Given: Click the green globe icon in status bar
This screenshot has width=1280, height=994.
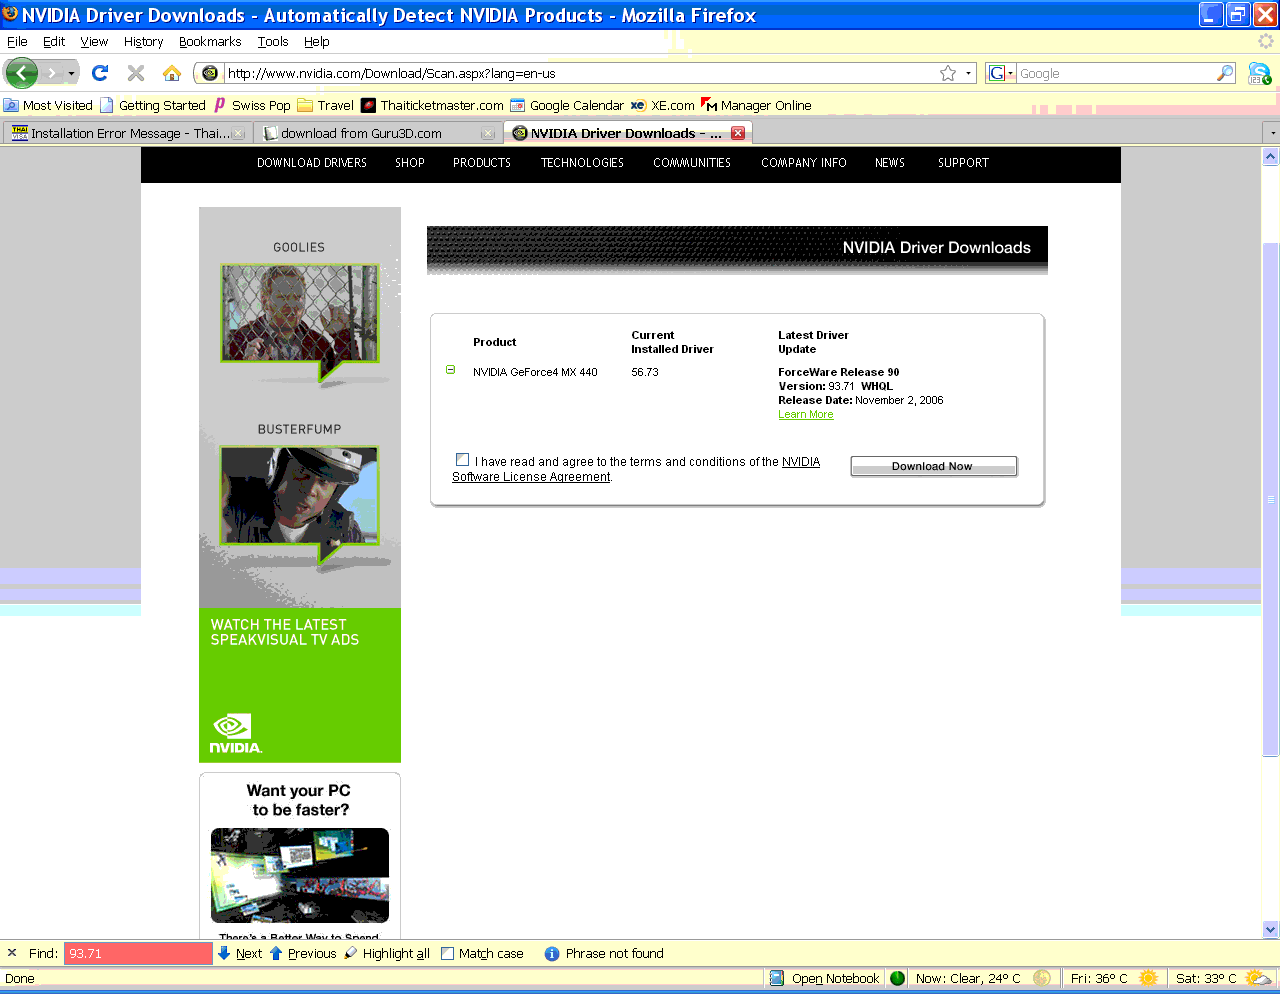Looking at the screenshot, I should pyautogui.click(x=897, y=978).
